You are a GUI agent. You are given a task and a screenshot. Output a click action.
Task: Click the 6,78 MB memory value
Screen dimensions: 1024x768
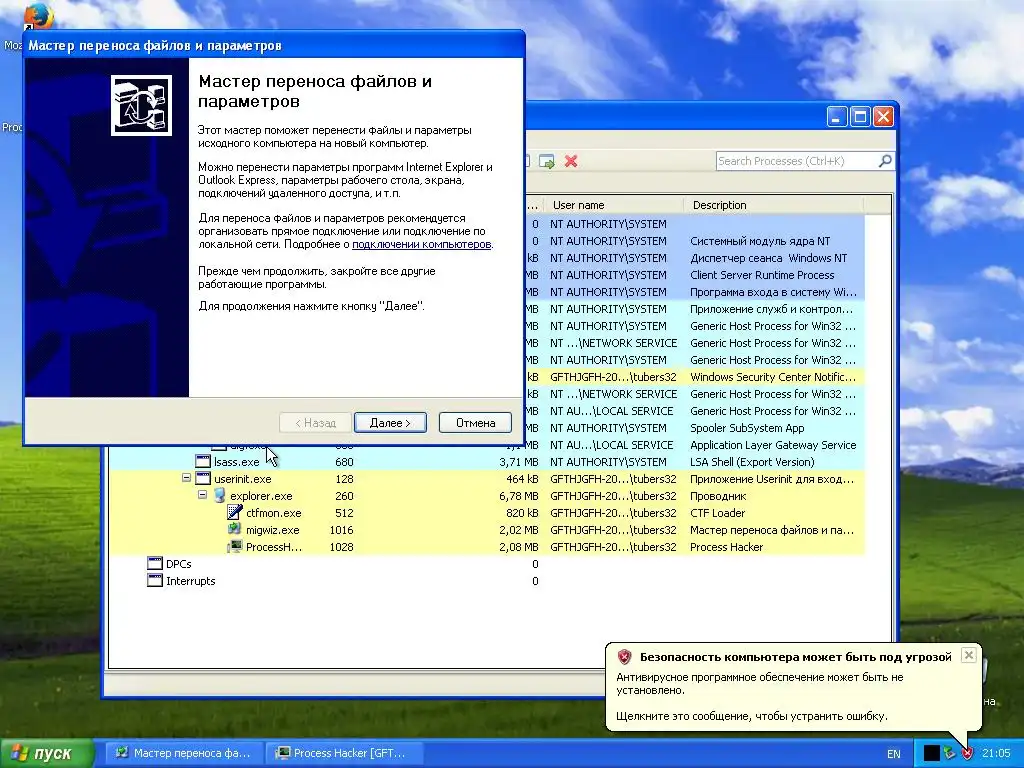[519, 496]
